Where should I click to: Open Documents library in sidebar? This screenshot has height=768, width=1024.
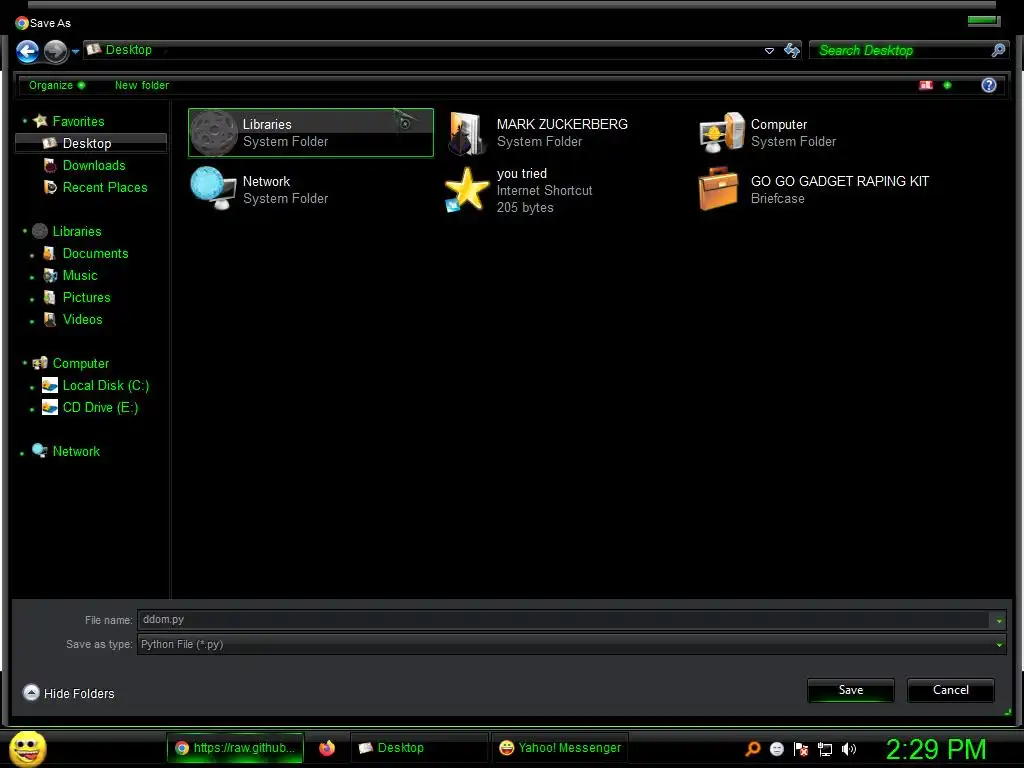coord(95,253)
